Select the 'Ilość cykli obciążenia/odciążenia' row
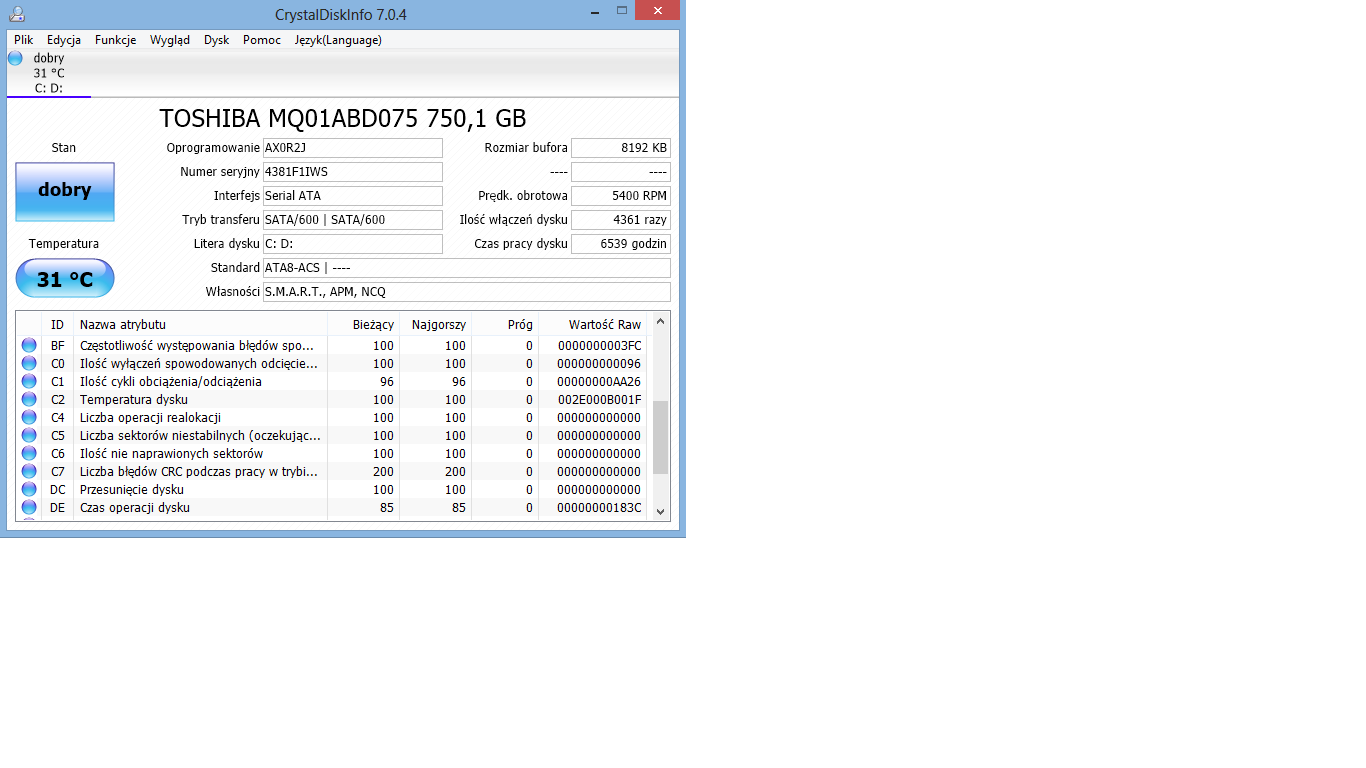This screenshot has height=768, width=1366. click(332, 381)
